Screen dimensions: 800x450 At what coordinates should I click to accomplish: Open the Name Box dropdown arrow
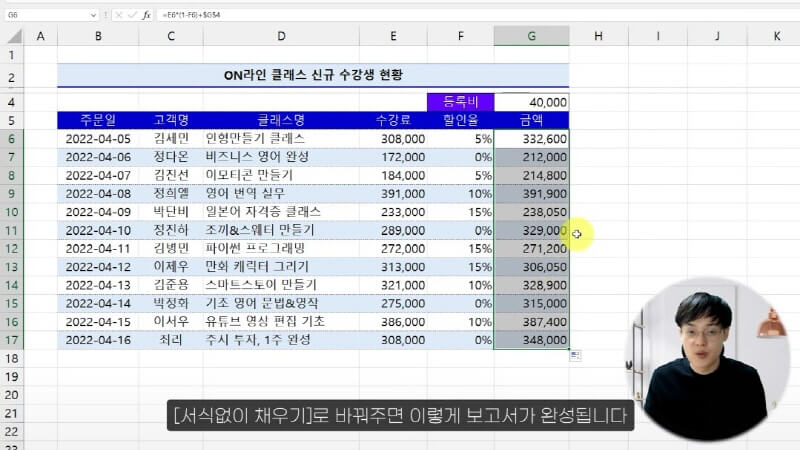point(93,15)
